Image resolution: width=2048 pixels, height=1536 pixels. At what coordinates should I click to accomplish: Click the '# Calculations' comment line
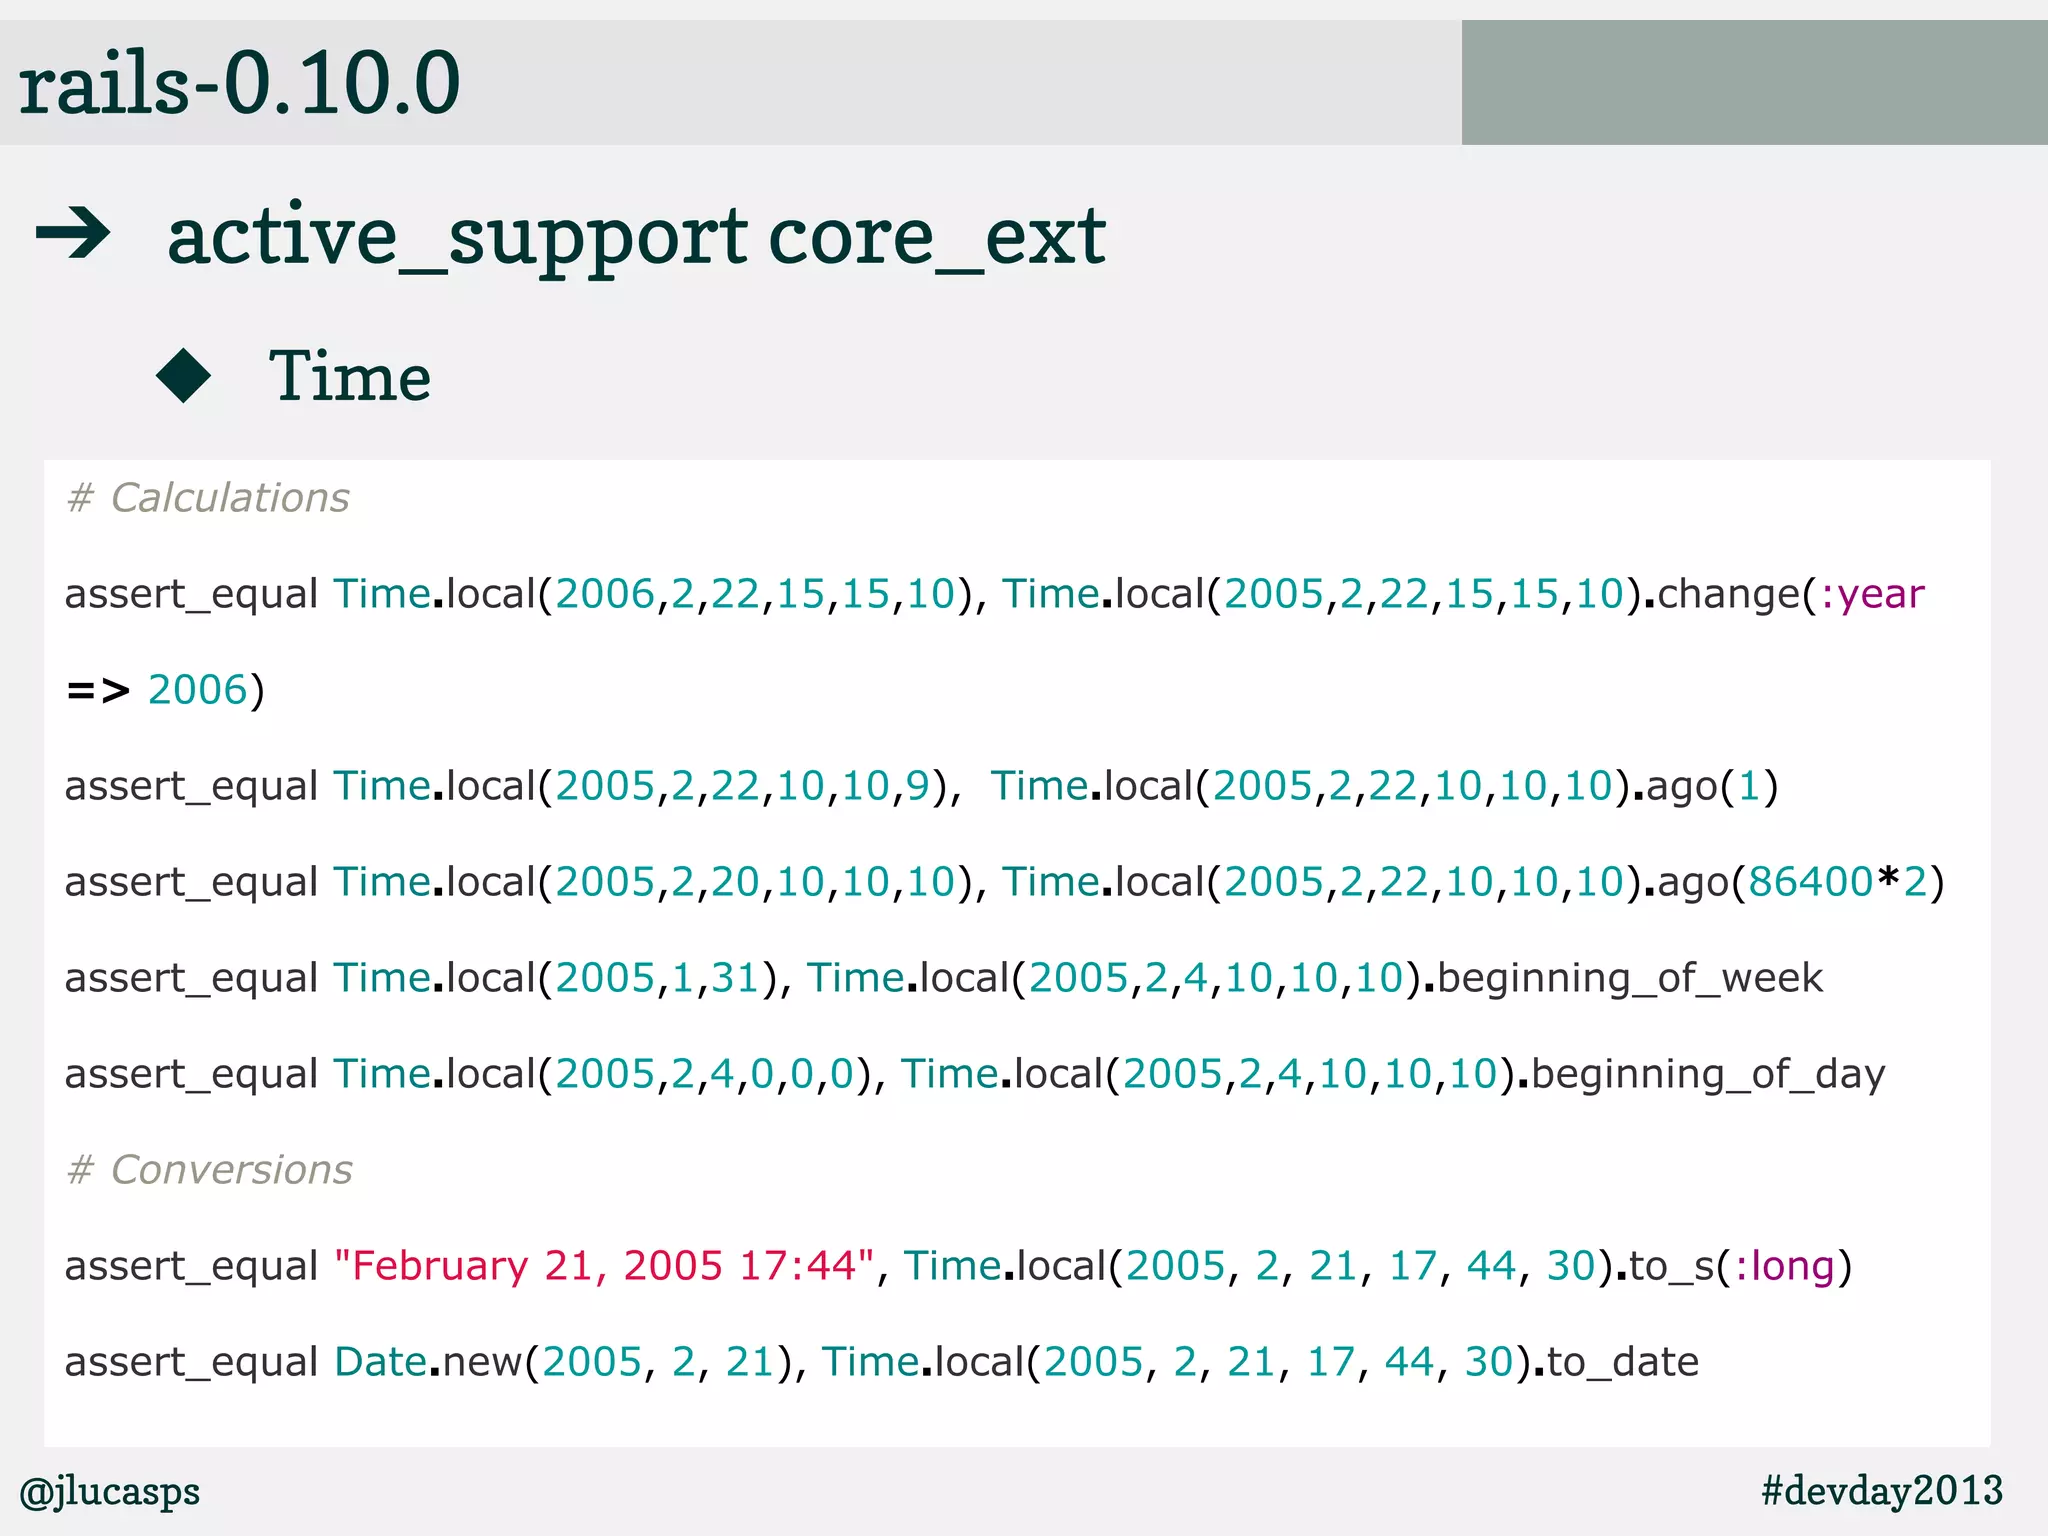[208, 497]
